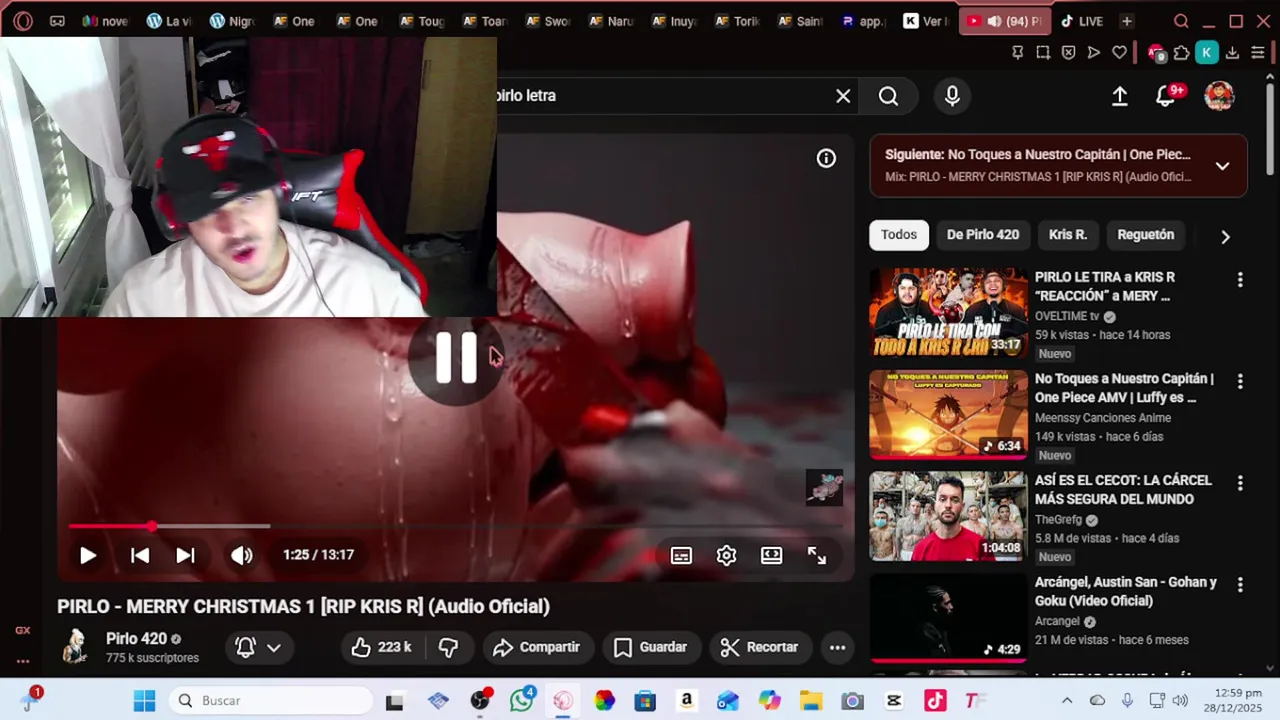This screenshot has width=1280, height=720.
Task: Mute the video volume speaker icon
Action: click(242, 555)
